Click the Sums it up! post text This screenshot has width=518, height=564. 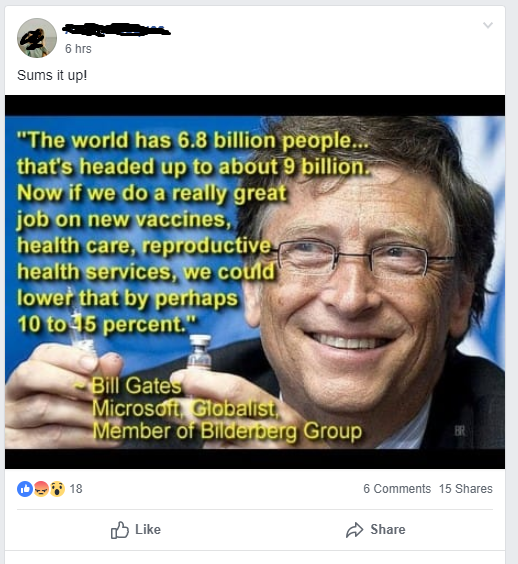52,76
